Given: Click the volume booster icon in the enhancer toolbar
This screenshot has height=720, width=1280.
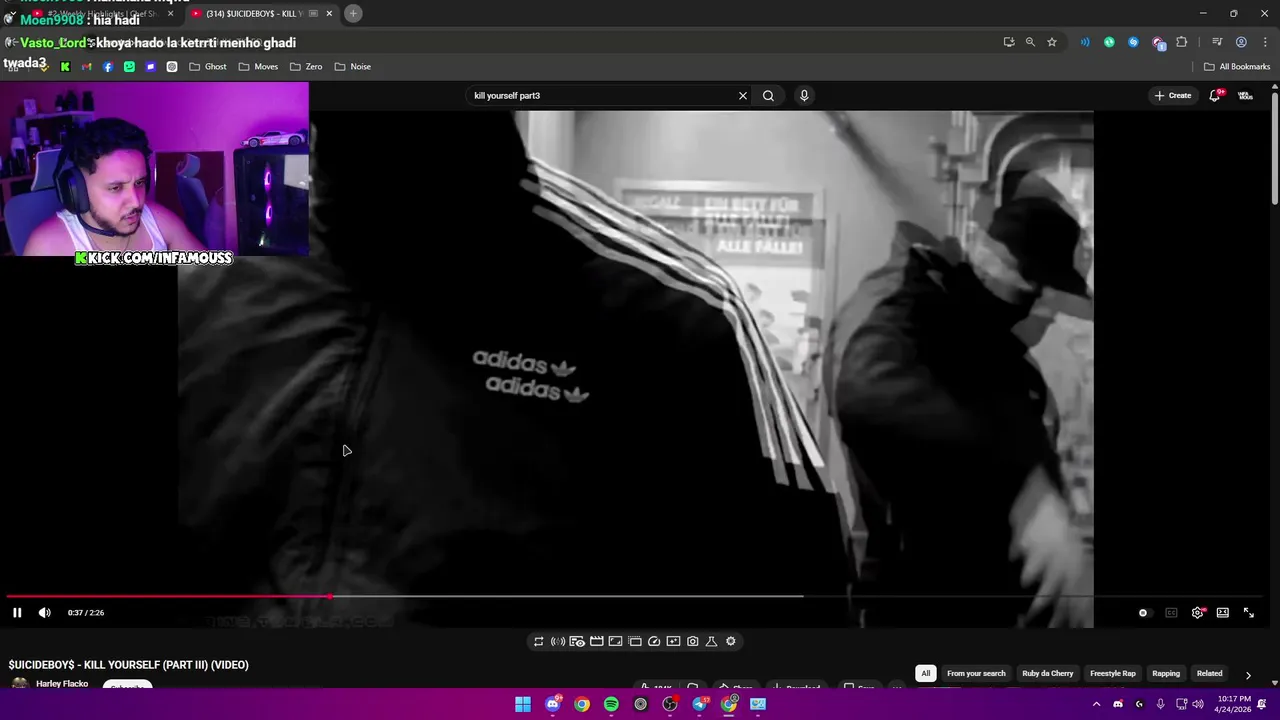Looking at the screenshot, I should (x=558, y=641).
